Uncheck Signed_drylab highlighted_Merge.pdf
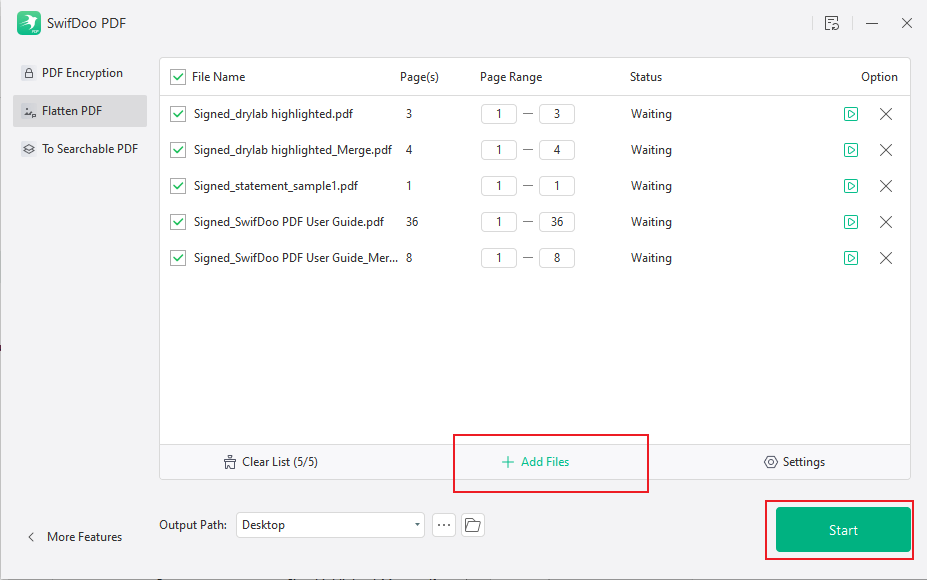 177,149
